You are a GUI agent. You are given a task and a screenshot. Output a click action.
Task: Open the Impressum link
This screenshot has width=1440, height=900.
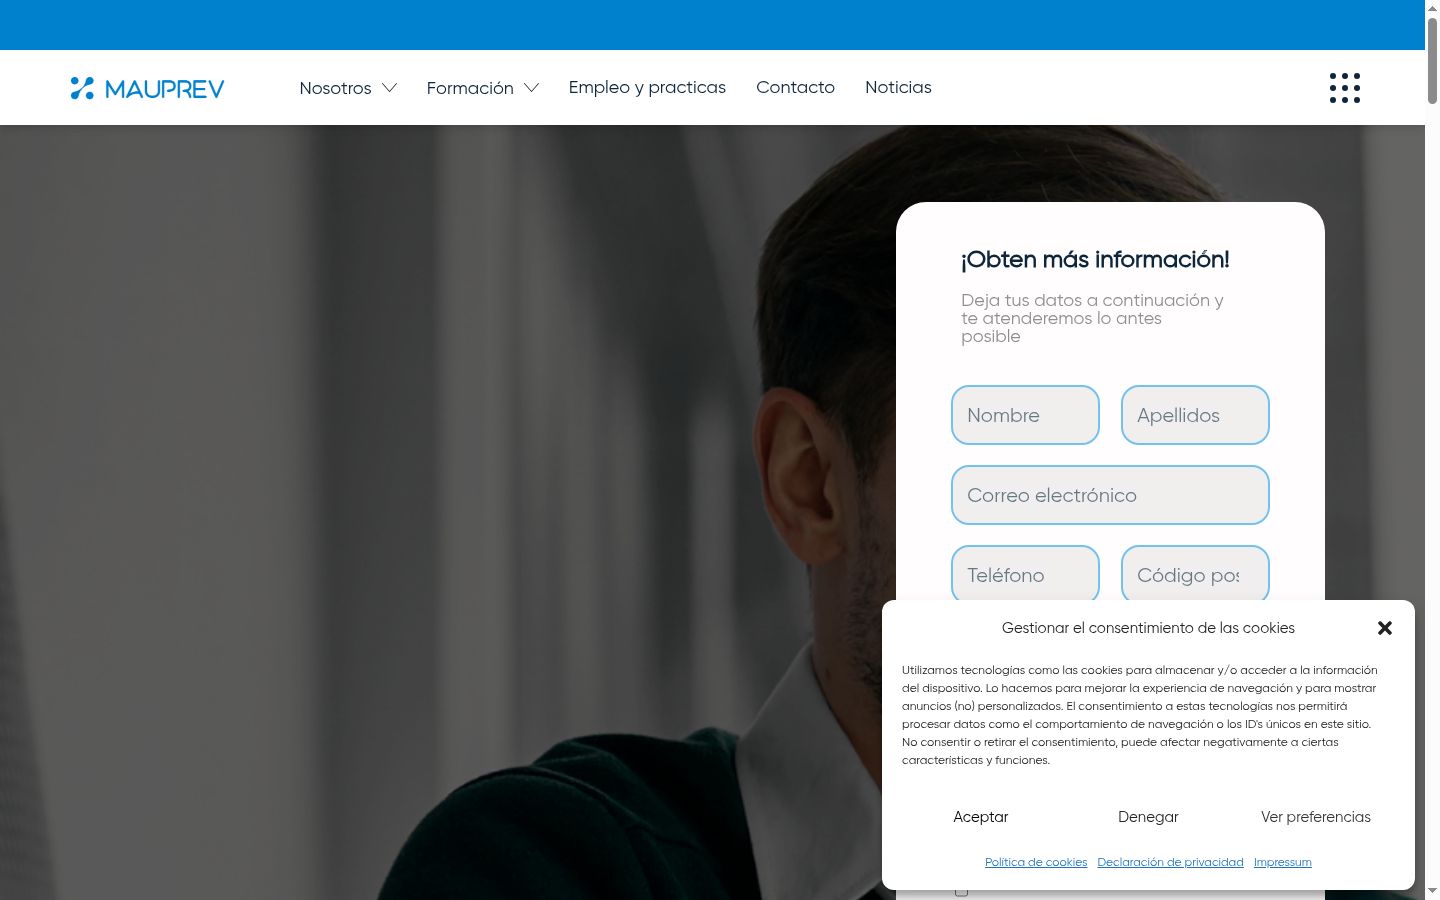tap(1283, 862)
